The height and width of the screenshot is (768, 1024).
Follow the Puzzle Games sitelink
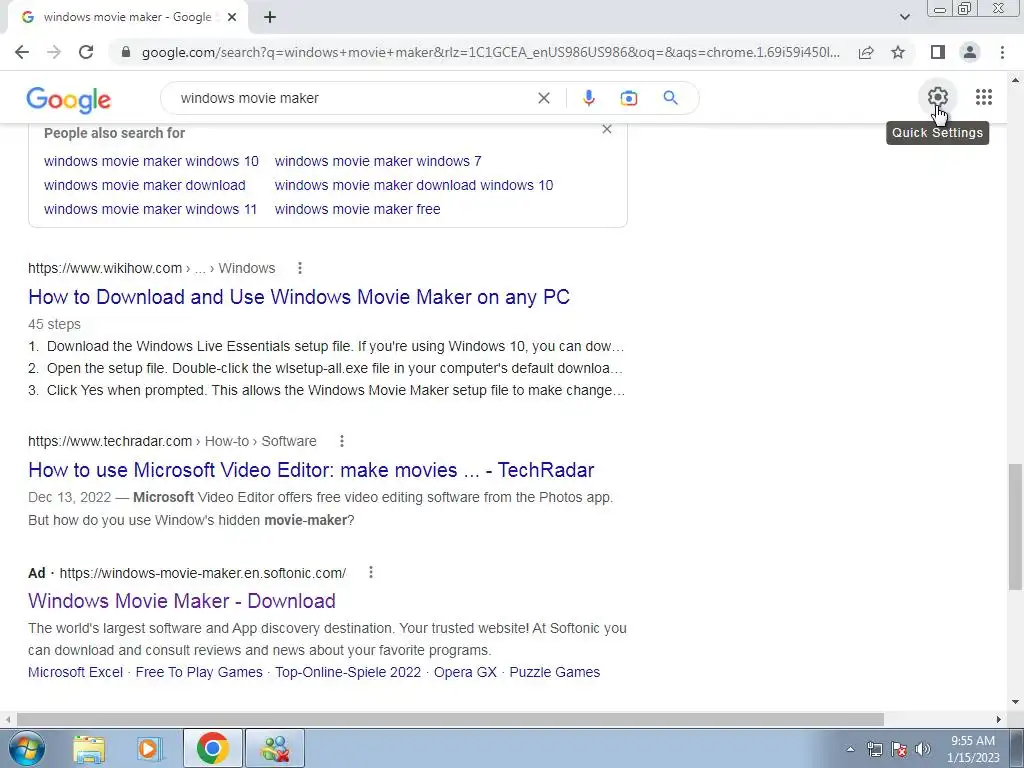(x=554, y=672)
